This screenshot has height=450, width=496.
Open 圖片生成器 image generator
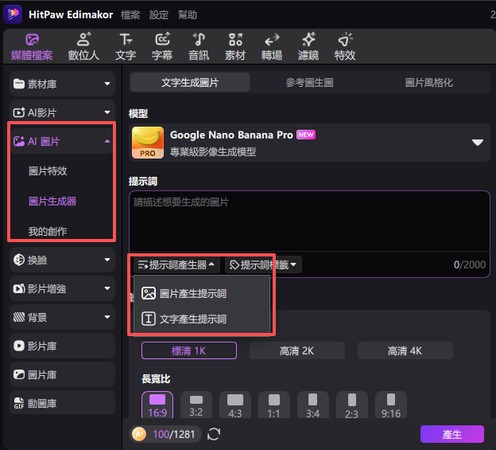[x=52, y=201]
